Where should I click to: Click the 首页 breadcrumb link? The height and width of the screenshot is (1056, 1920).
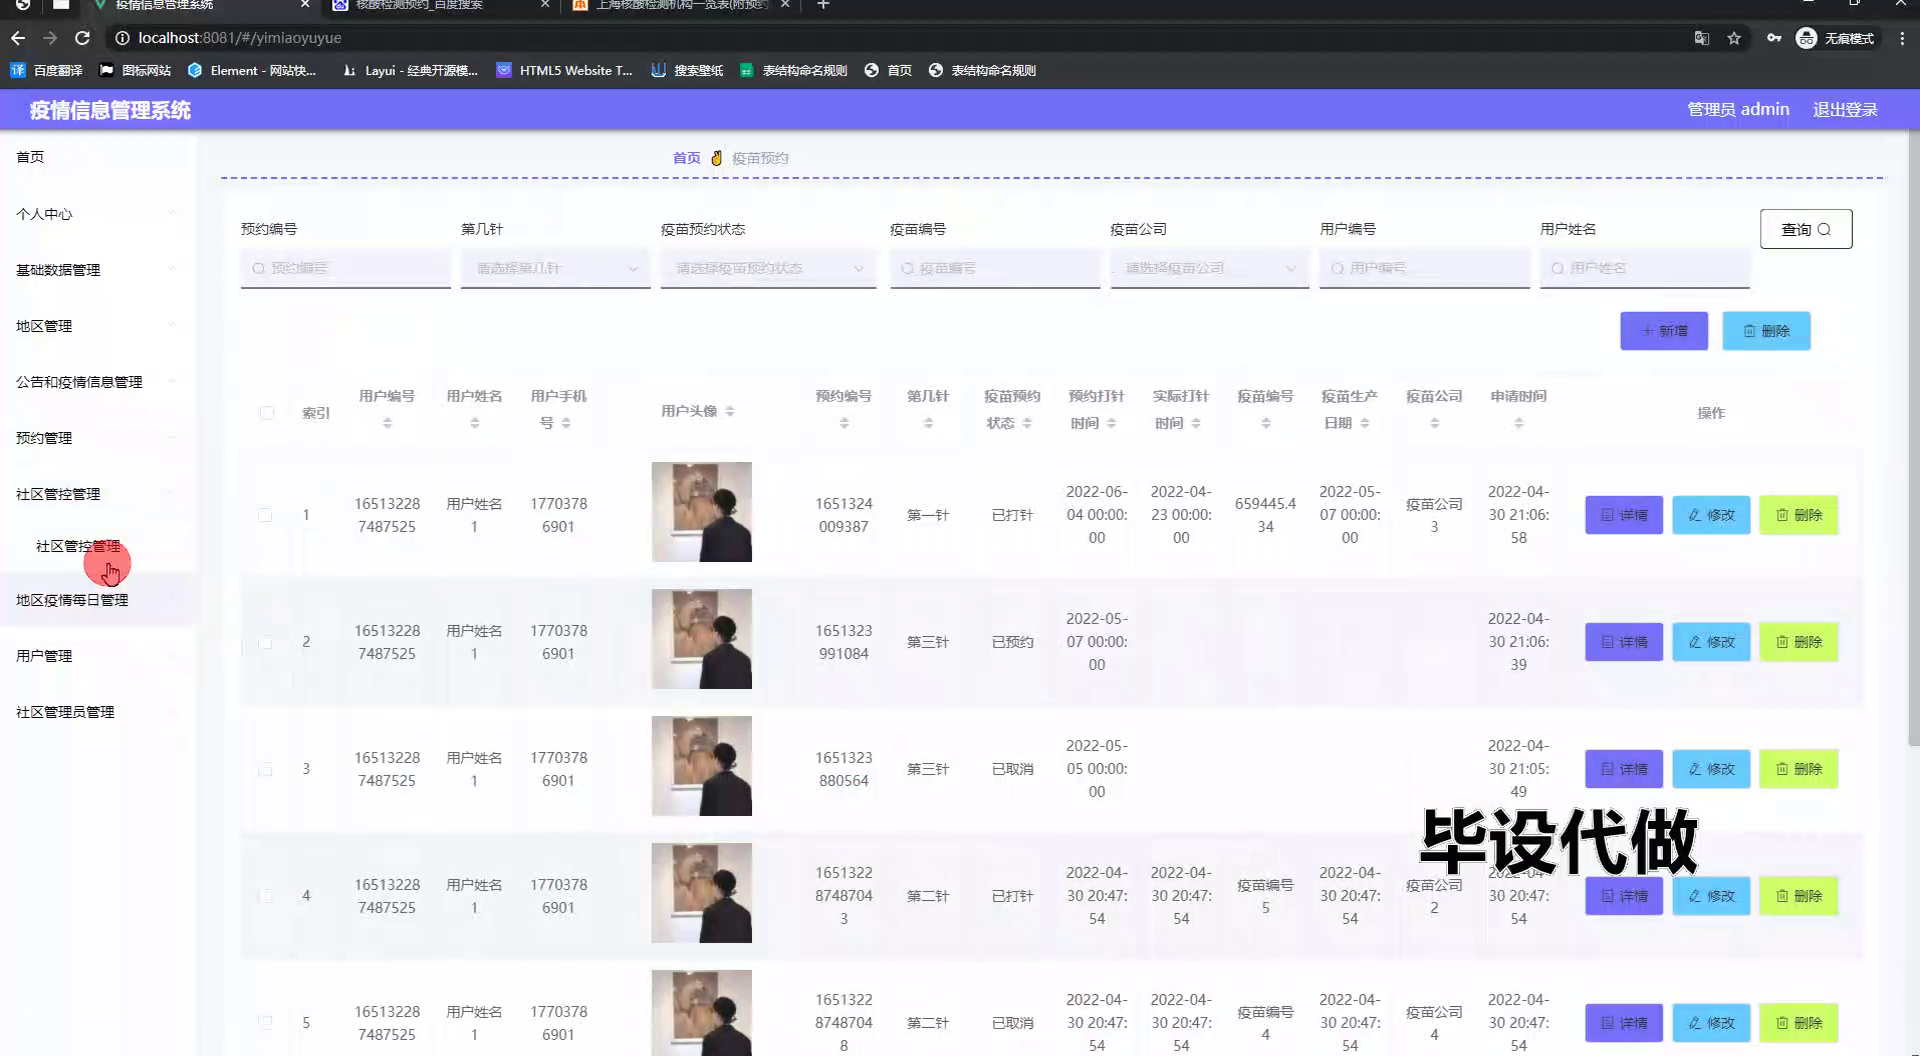click(x=686, y=158)
